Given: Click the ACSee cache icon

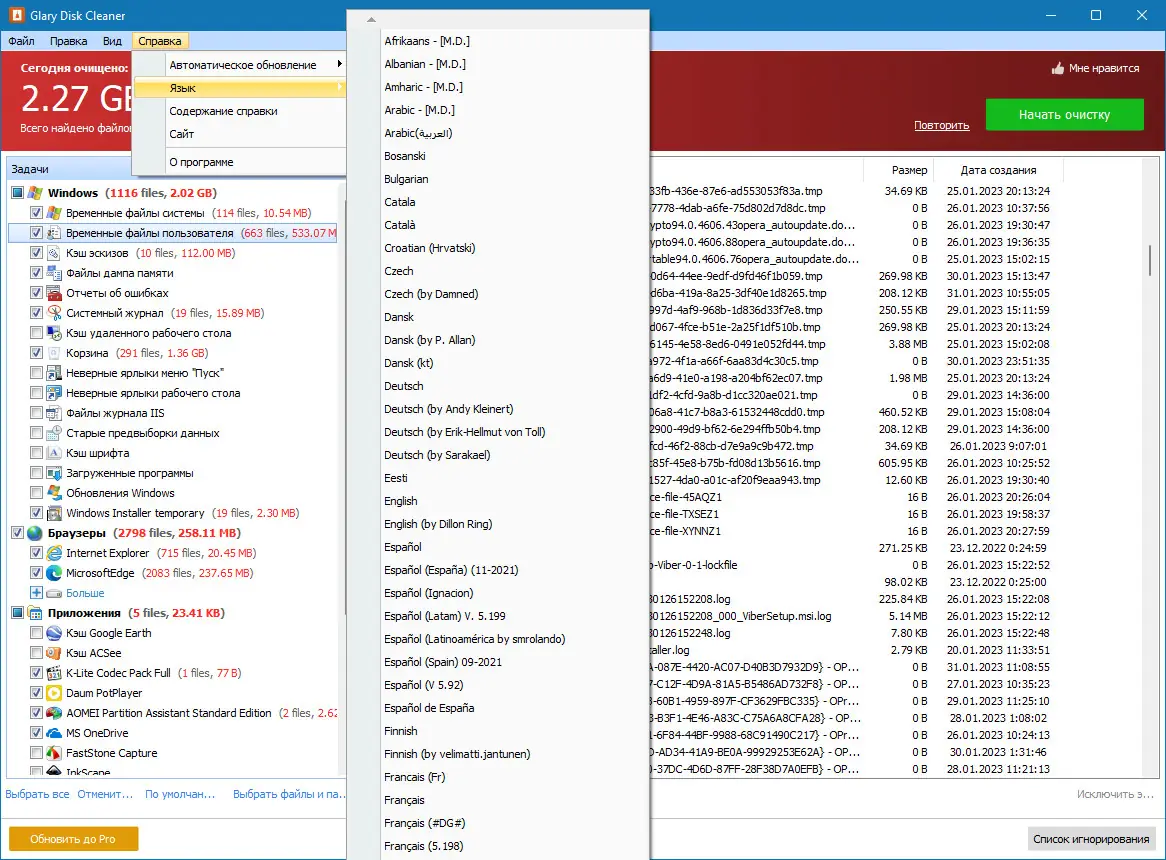Looking at the screenshot, I should pyautogui.click(x=54, y=653).
